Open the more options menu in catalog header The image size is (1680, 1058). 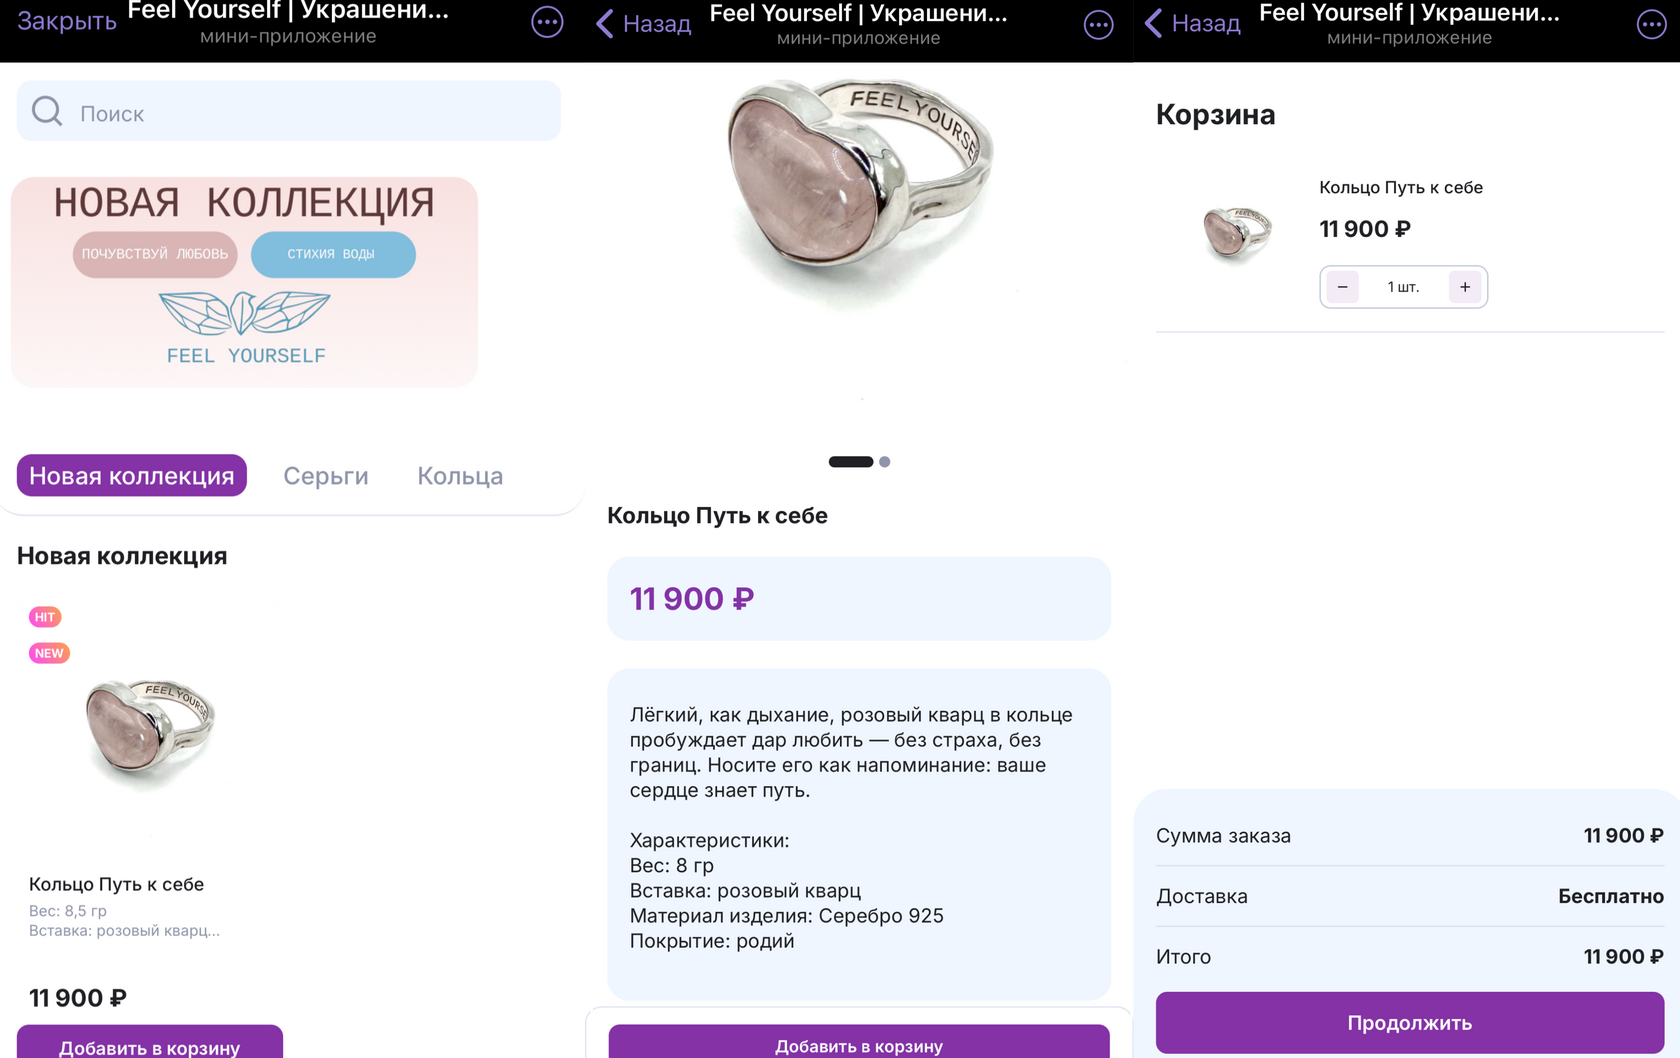tap(547, 22)
